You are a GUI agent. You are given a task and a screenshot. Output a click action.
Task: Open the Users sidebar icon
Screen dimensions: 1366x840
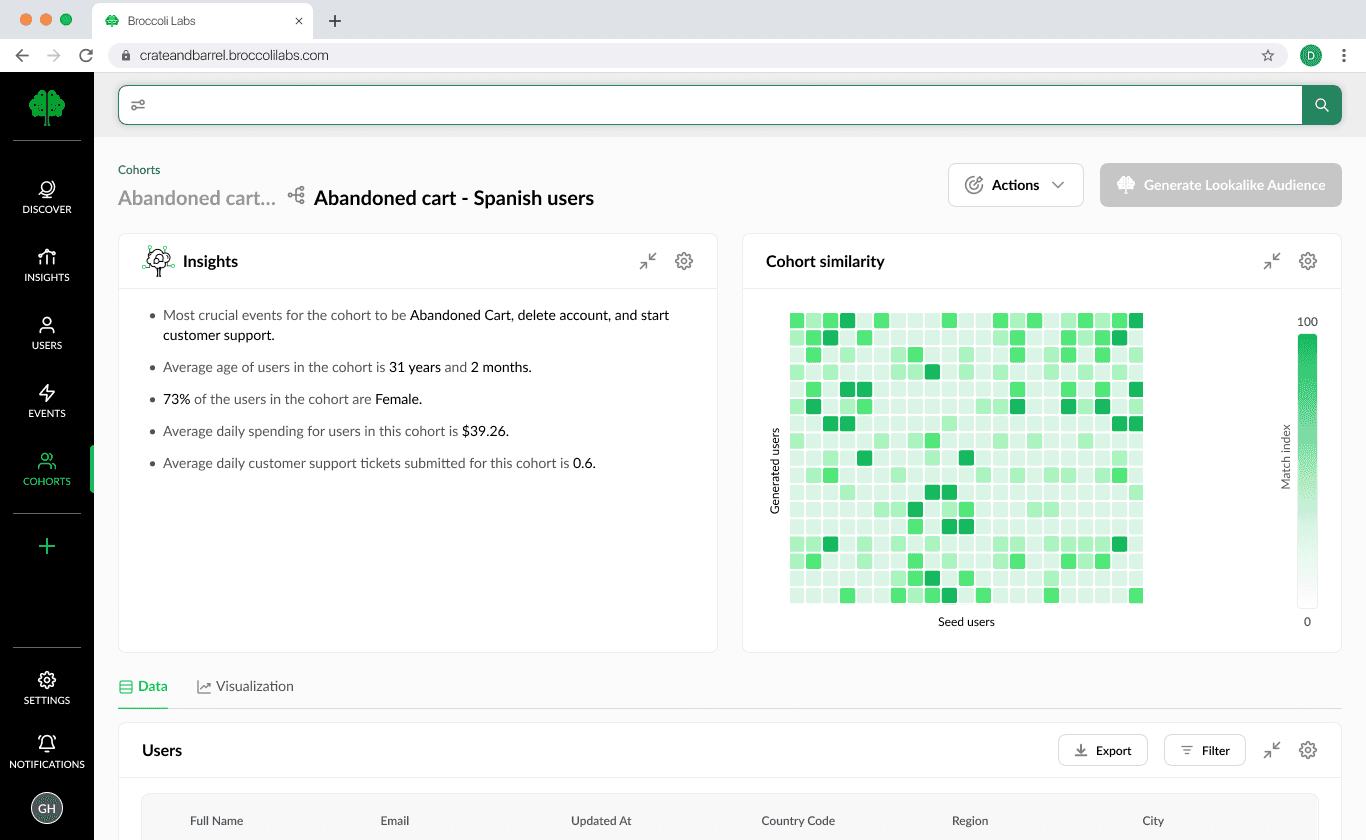(47, 333)
